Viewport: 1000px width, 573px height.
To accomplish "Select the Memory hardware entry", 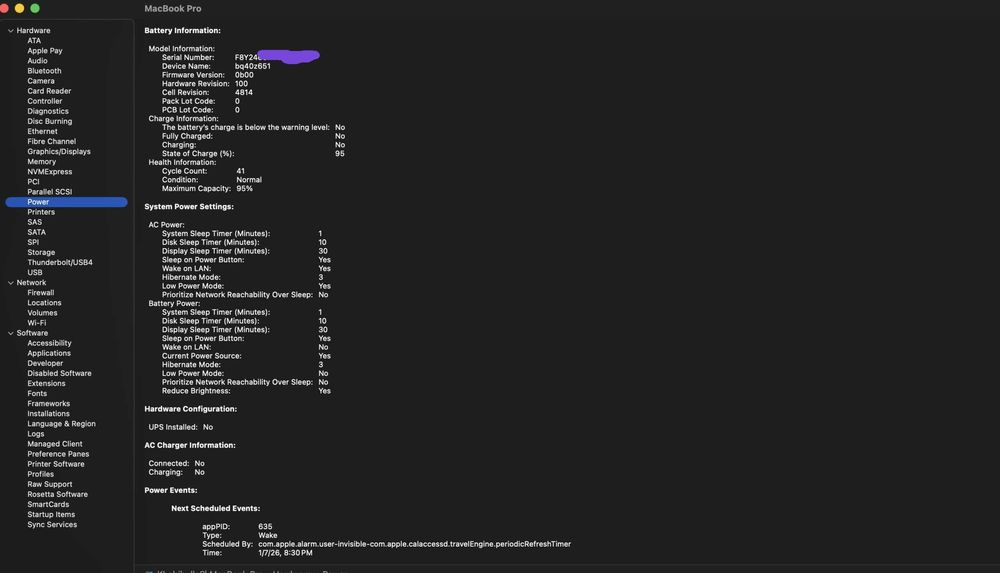I will click(42, 161).
